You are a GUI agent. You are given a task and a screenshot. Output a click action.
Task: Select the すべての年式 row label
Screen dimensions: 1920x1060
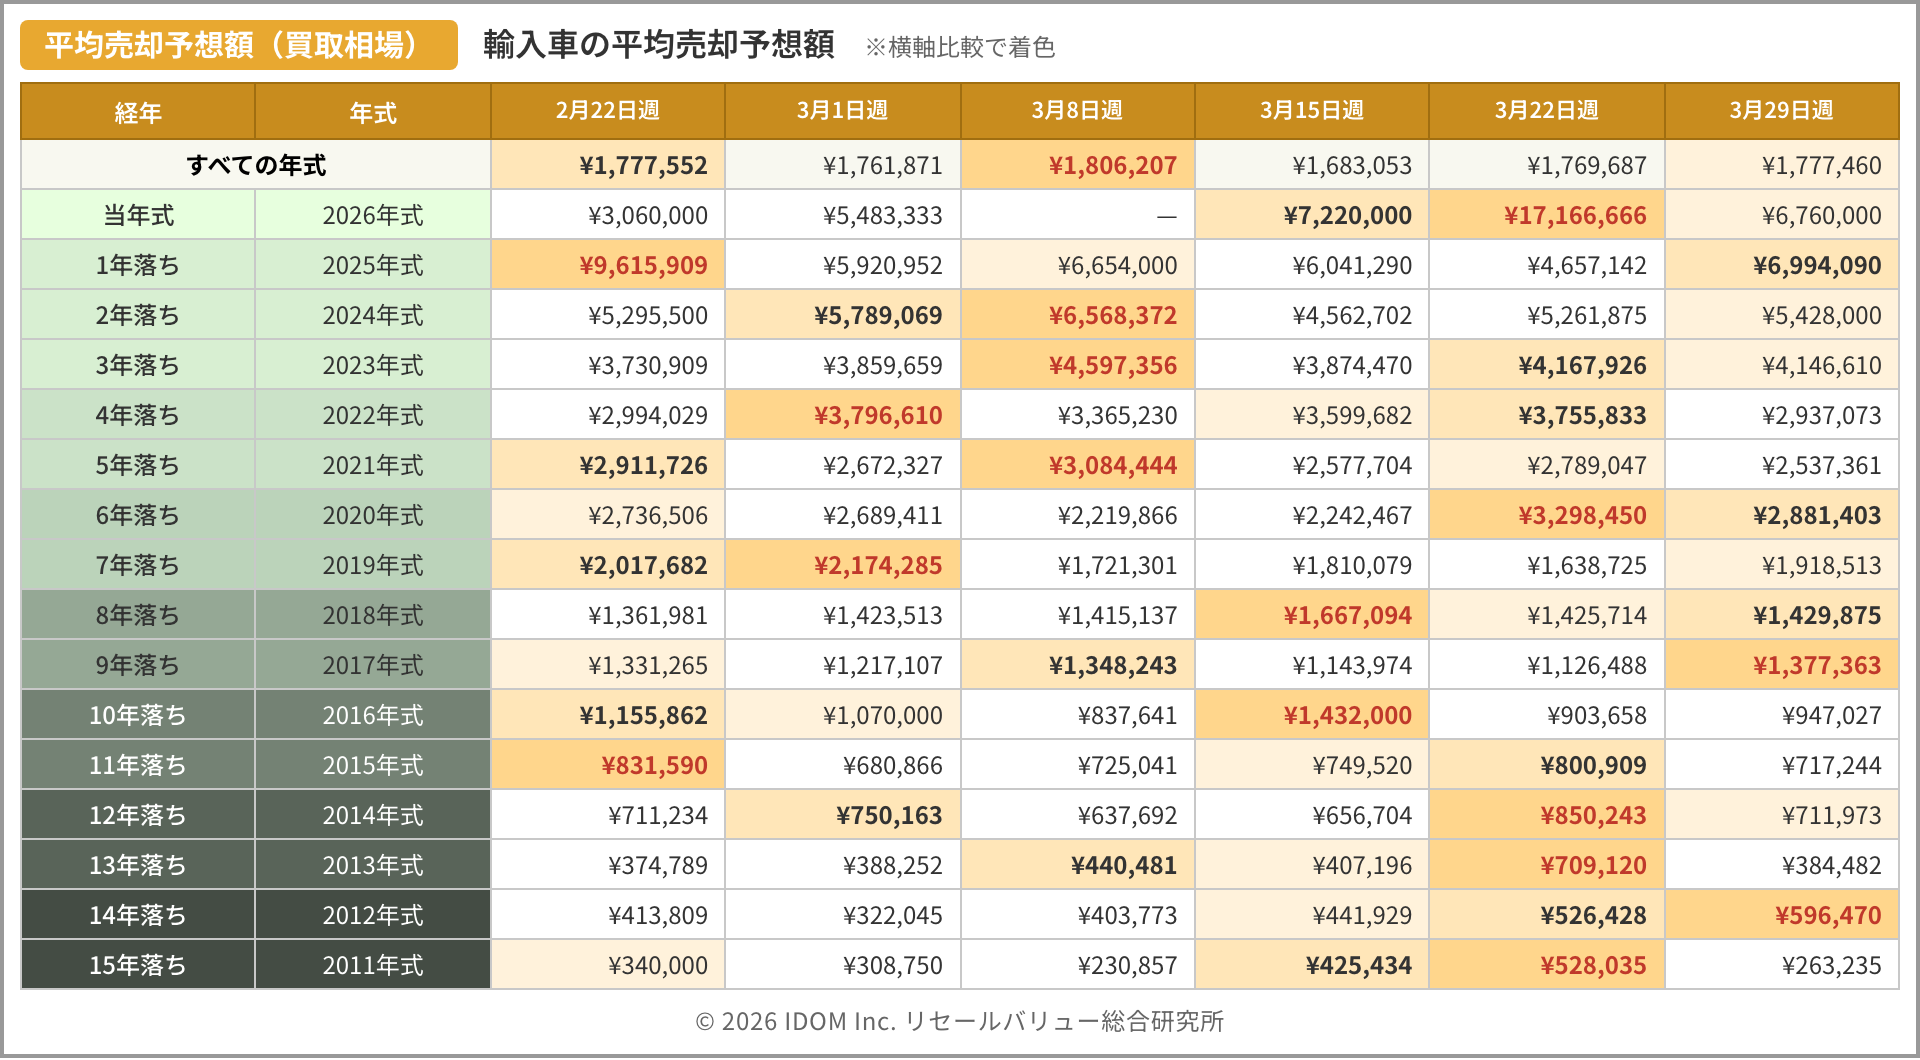pyautogui.click(x=256, y=165)
